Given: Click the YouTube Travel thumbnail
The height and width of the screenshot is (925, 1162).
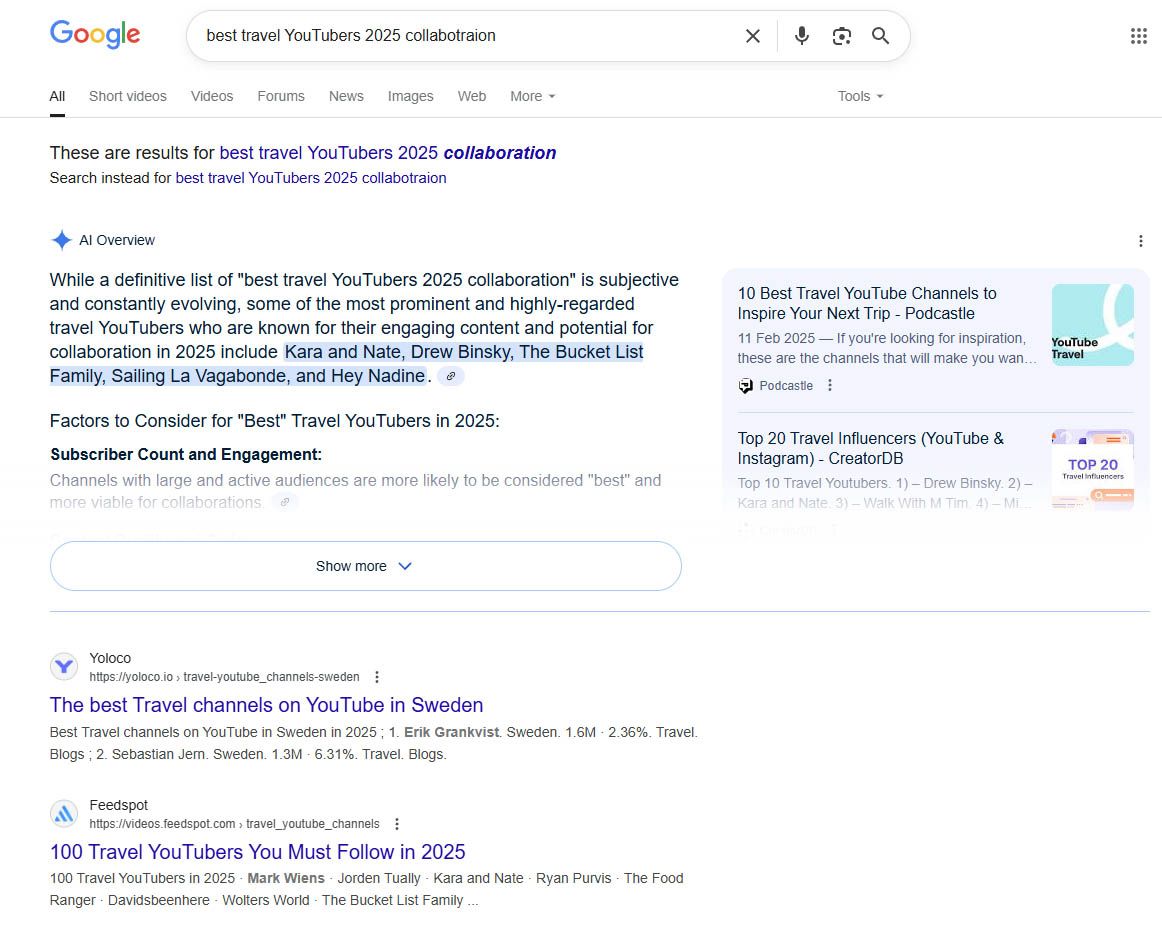Looking at the screenshot, I should tap(1092, 325).
